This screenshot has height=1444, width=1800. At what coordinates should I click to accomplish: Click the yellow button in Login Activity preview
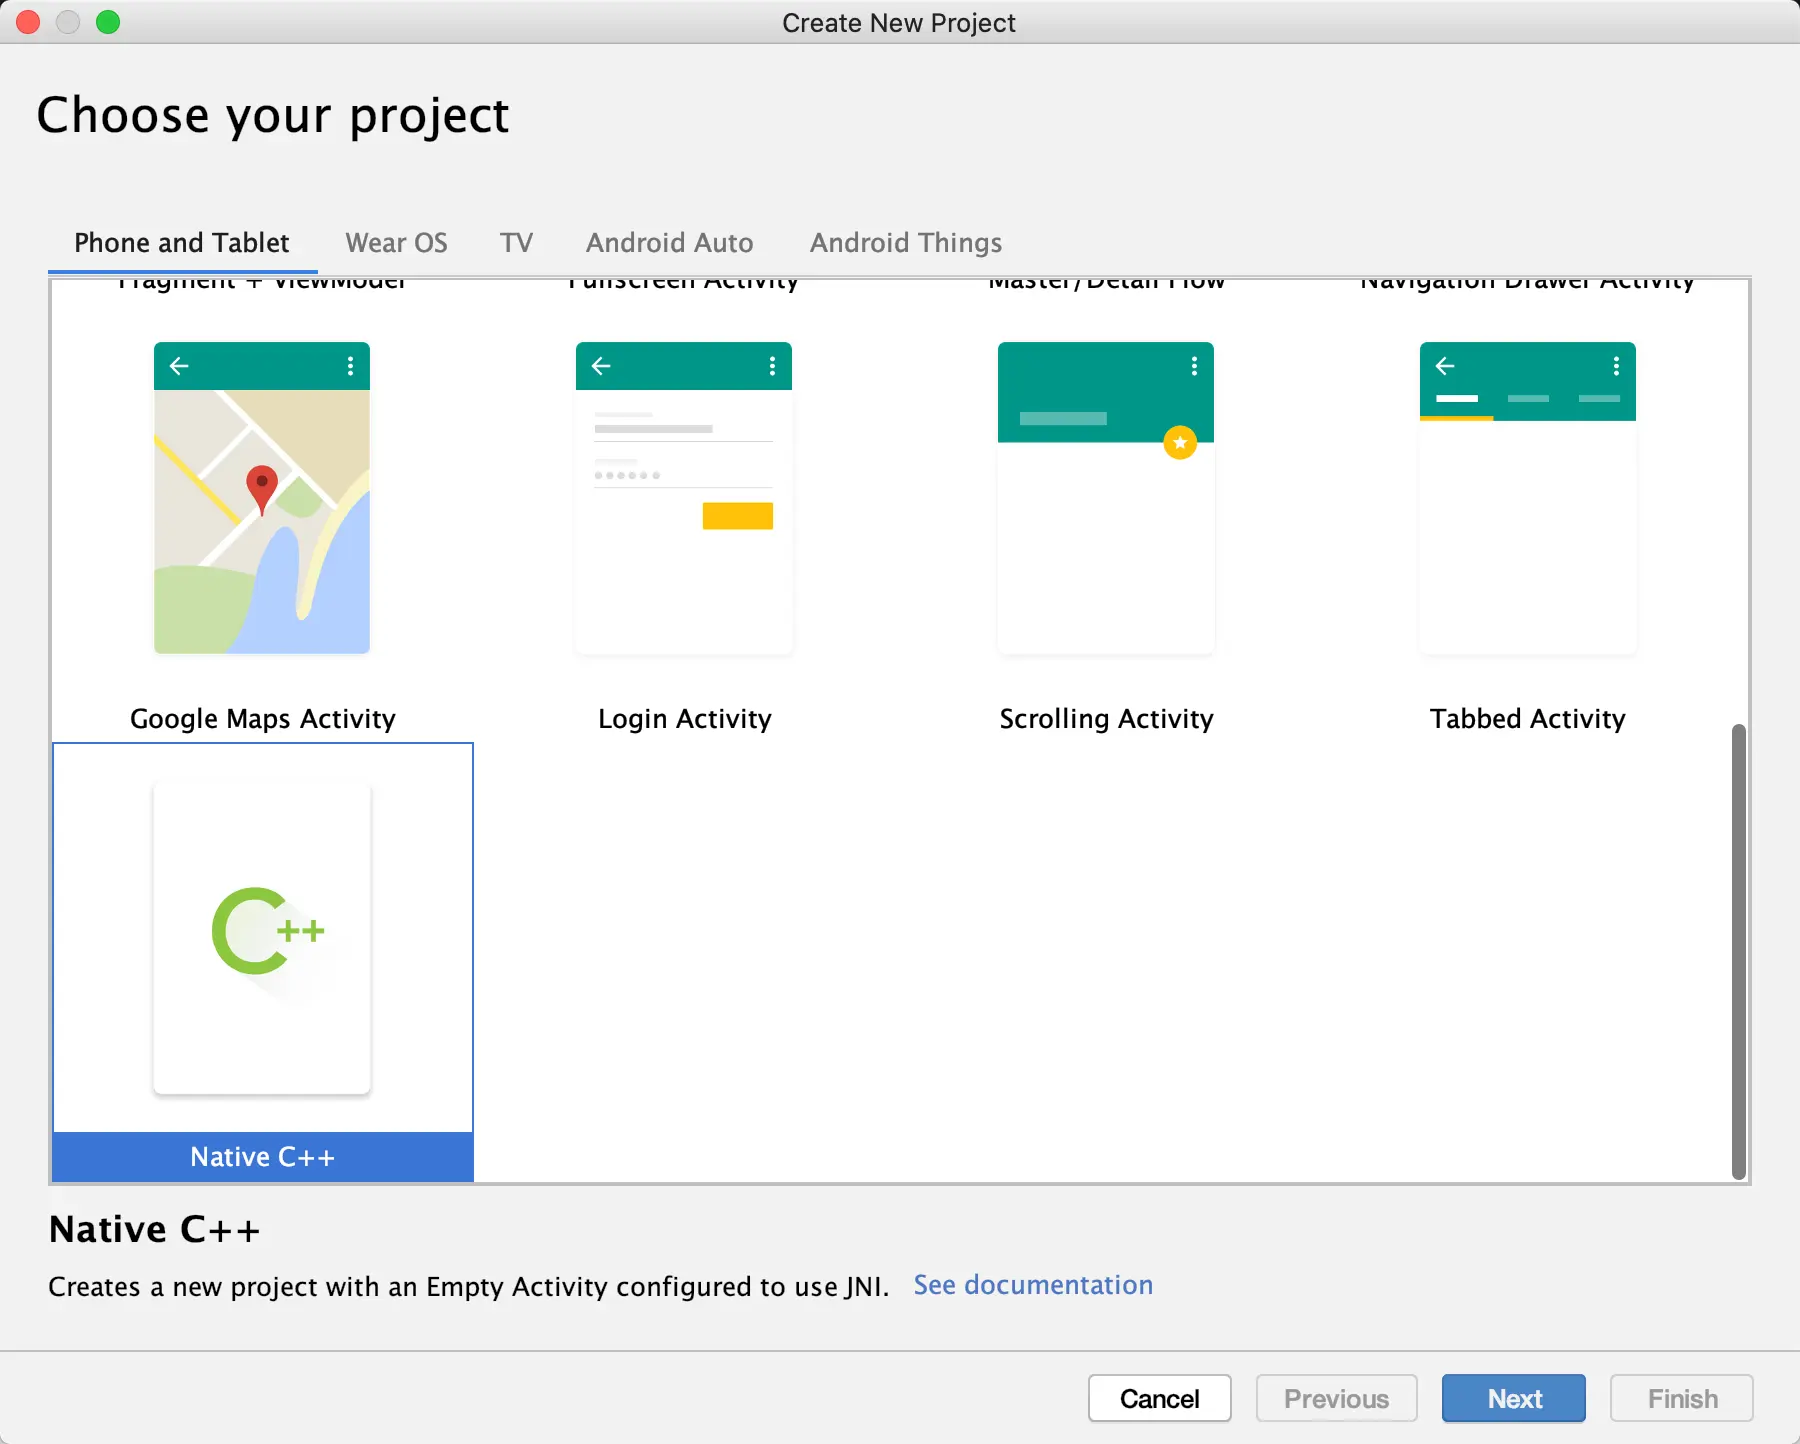(x=738, y=516)
